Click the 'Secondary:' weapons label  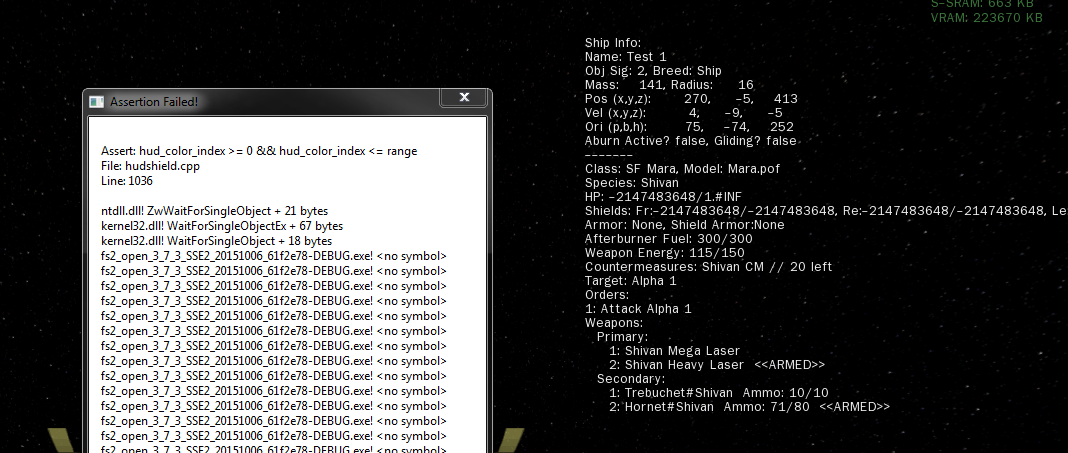631,379
